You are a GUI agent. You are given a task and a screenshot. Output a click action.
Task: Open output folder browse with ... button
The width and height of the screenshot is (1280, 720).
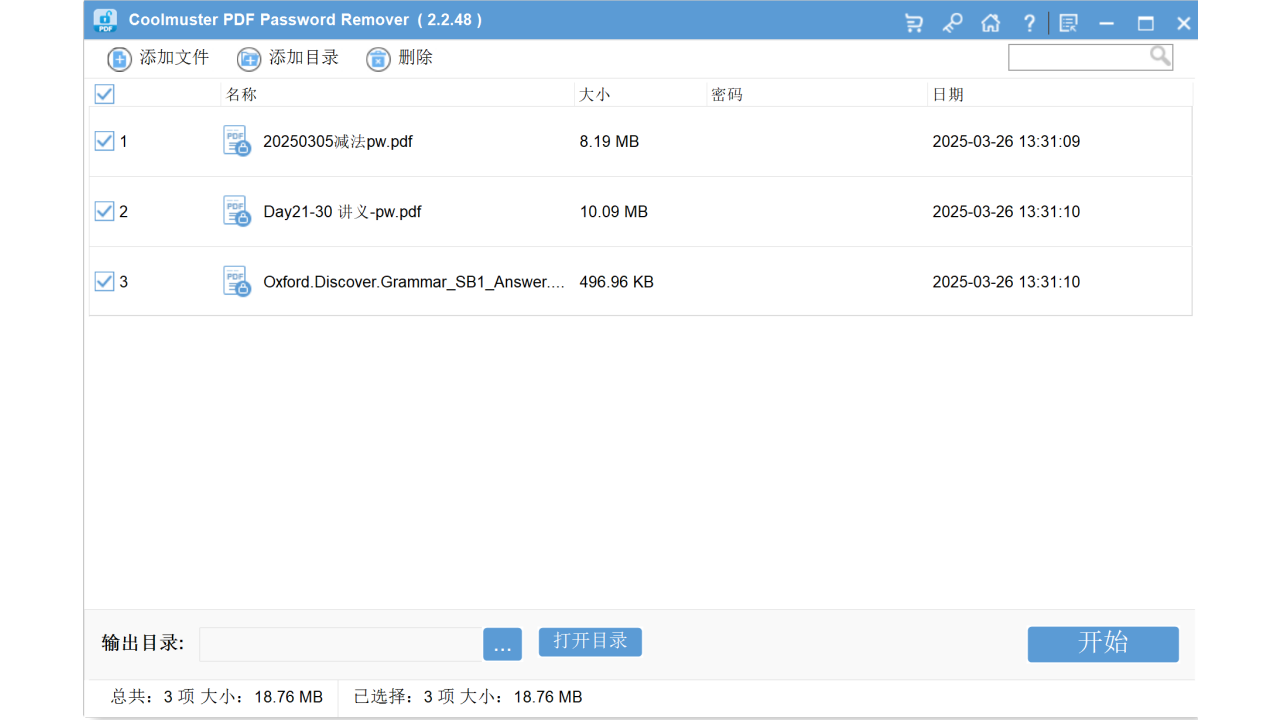click(502, 644)
